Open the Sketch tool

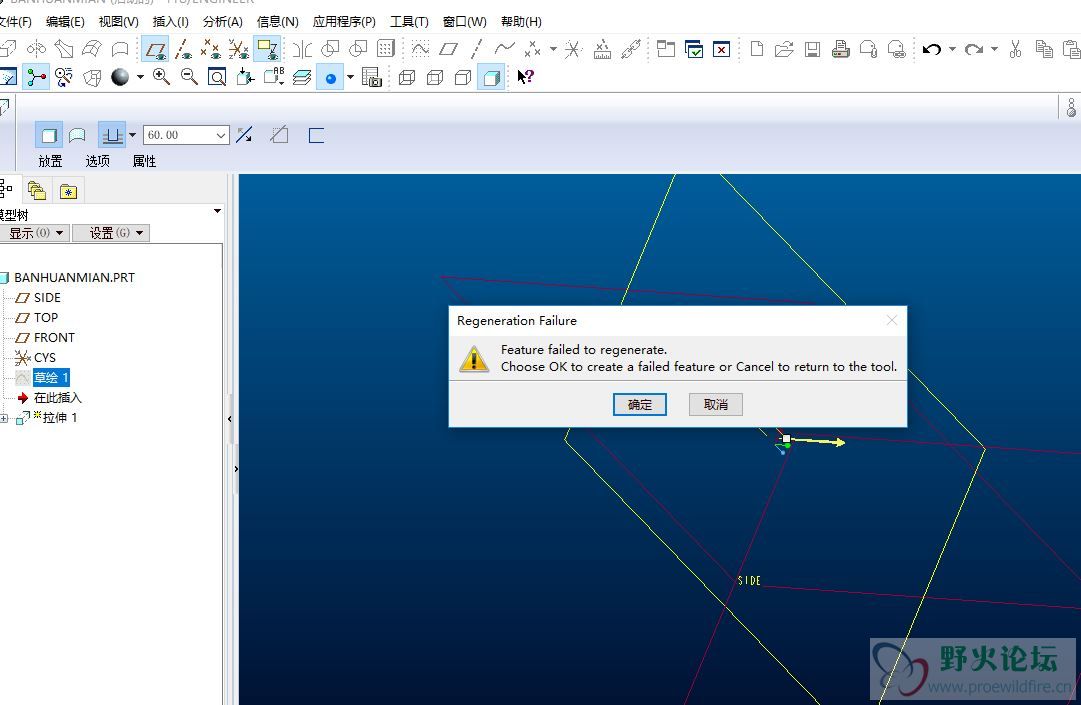[420, 49]
